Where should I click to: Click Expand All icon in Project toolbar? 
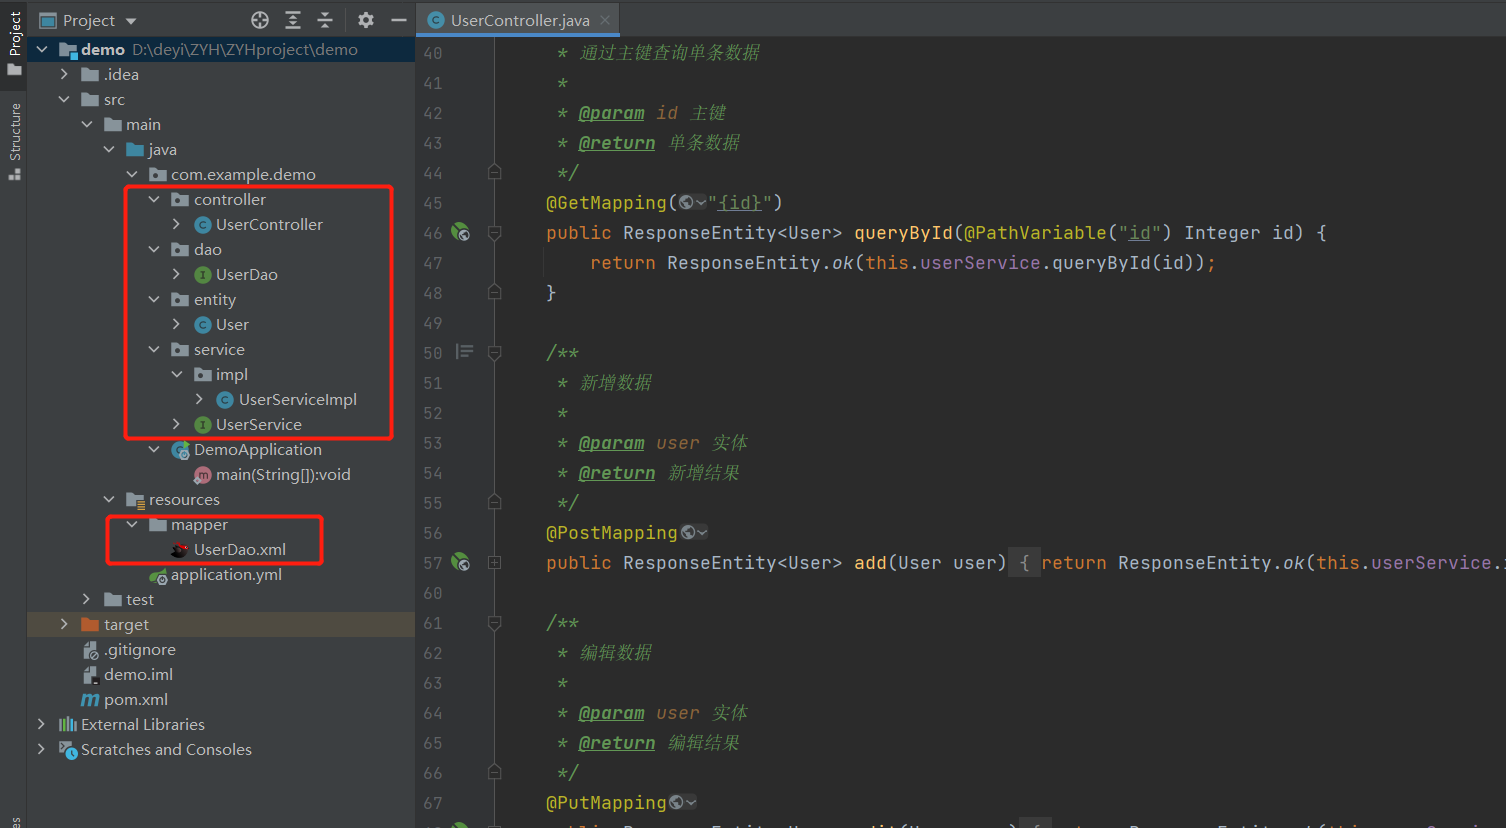tap(293, 20)
